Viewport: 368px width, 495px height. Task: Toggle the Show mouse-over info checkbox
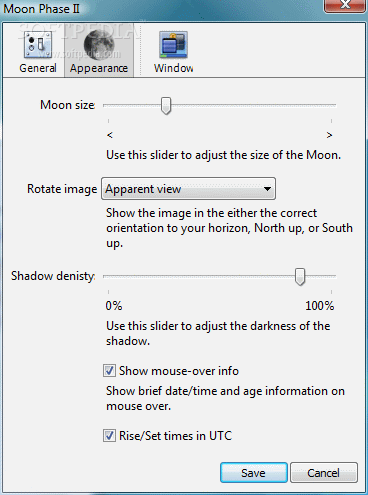click(109, 371)
